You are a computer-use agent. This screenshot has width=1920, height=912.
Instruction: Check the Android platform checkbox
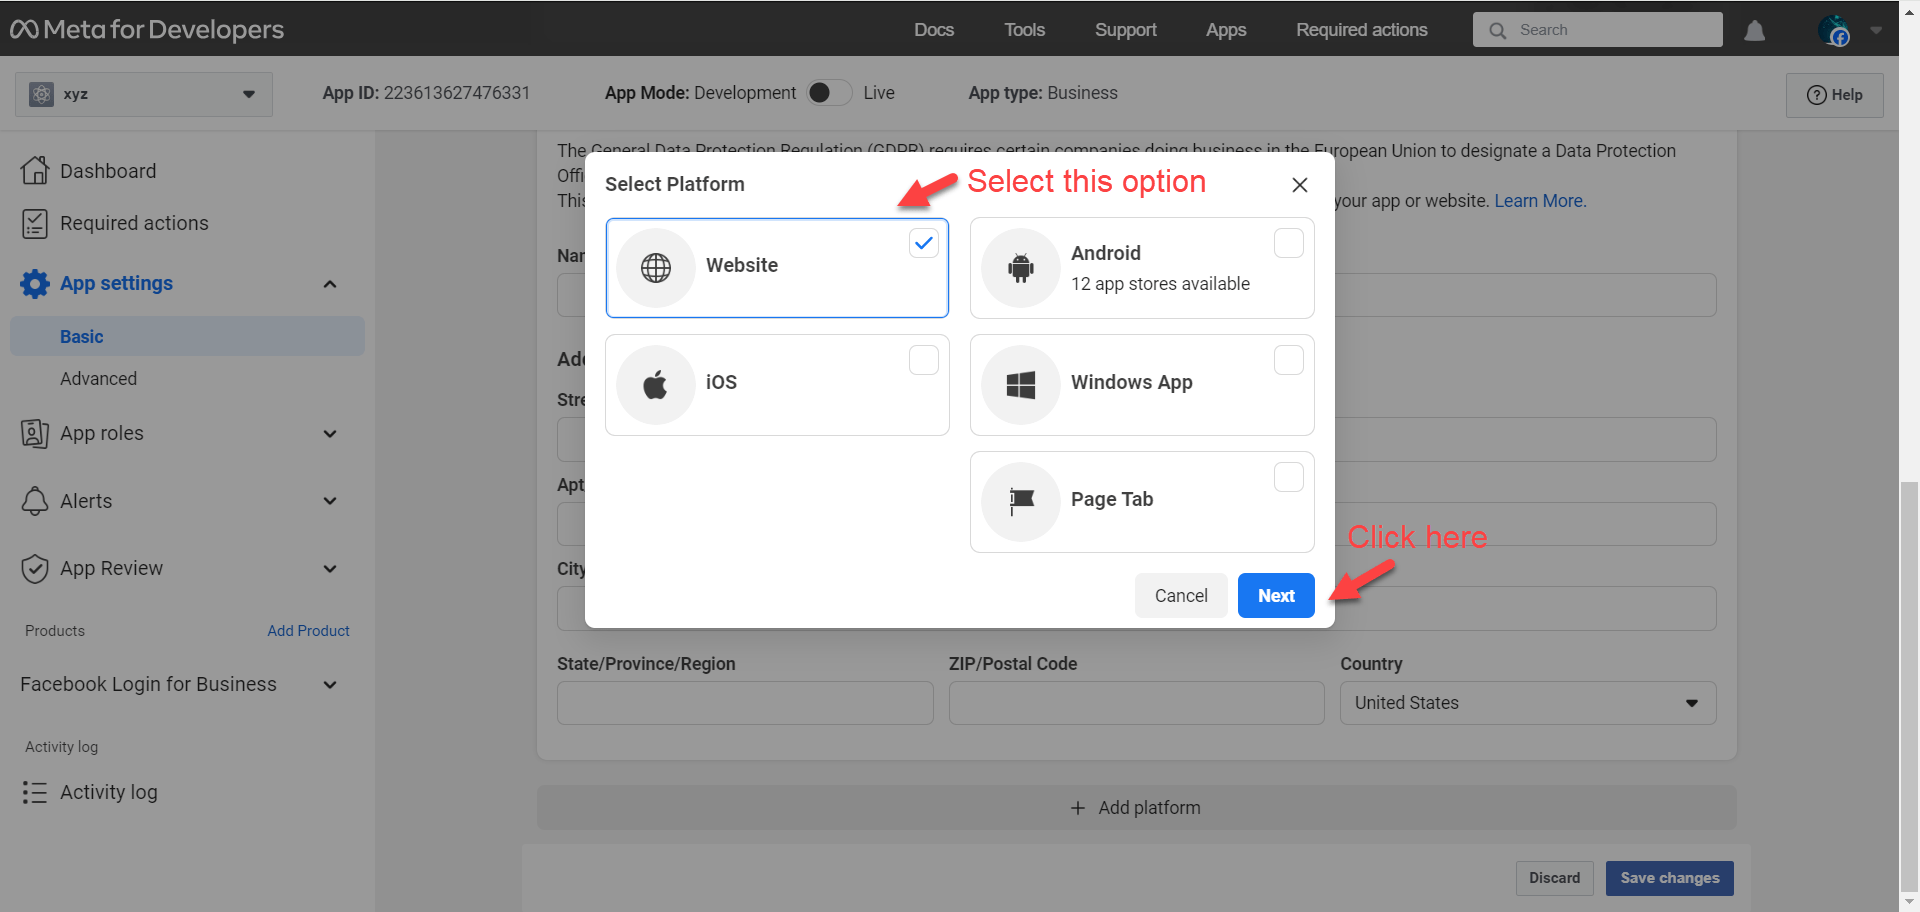tap(1288, 243)
